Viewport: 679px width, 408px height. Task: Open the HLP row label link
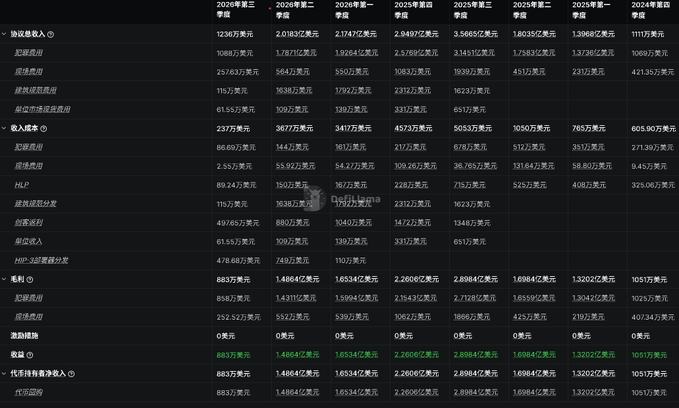point(22,185)
